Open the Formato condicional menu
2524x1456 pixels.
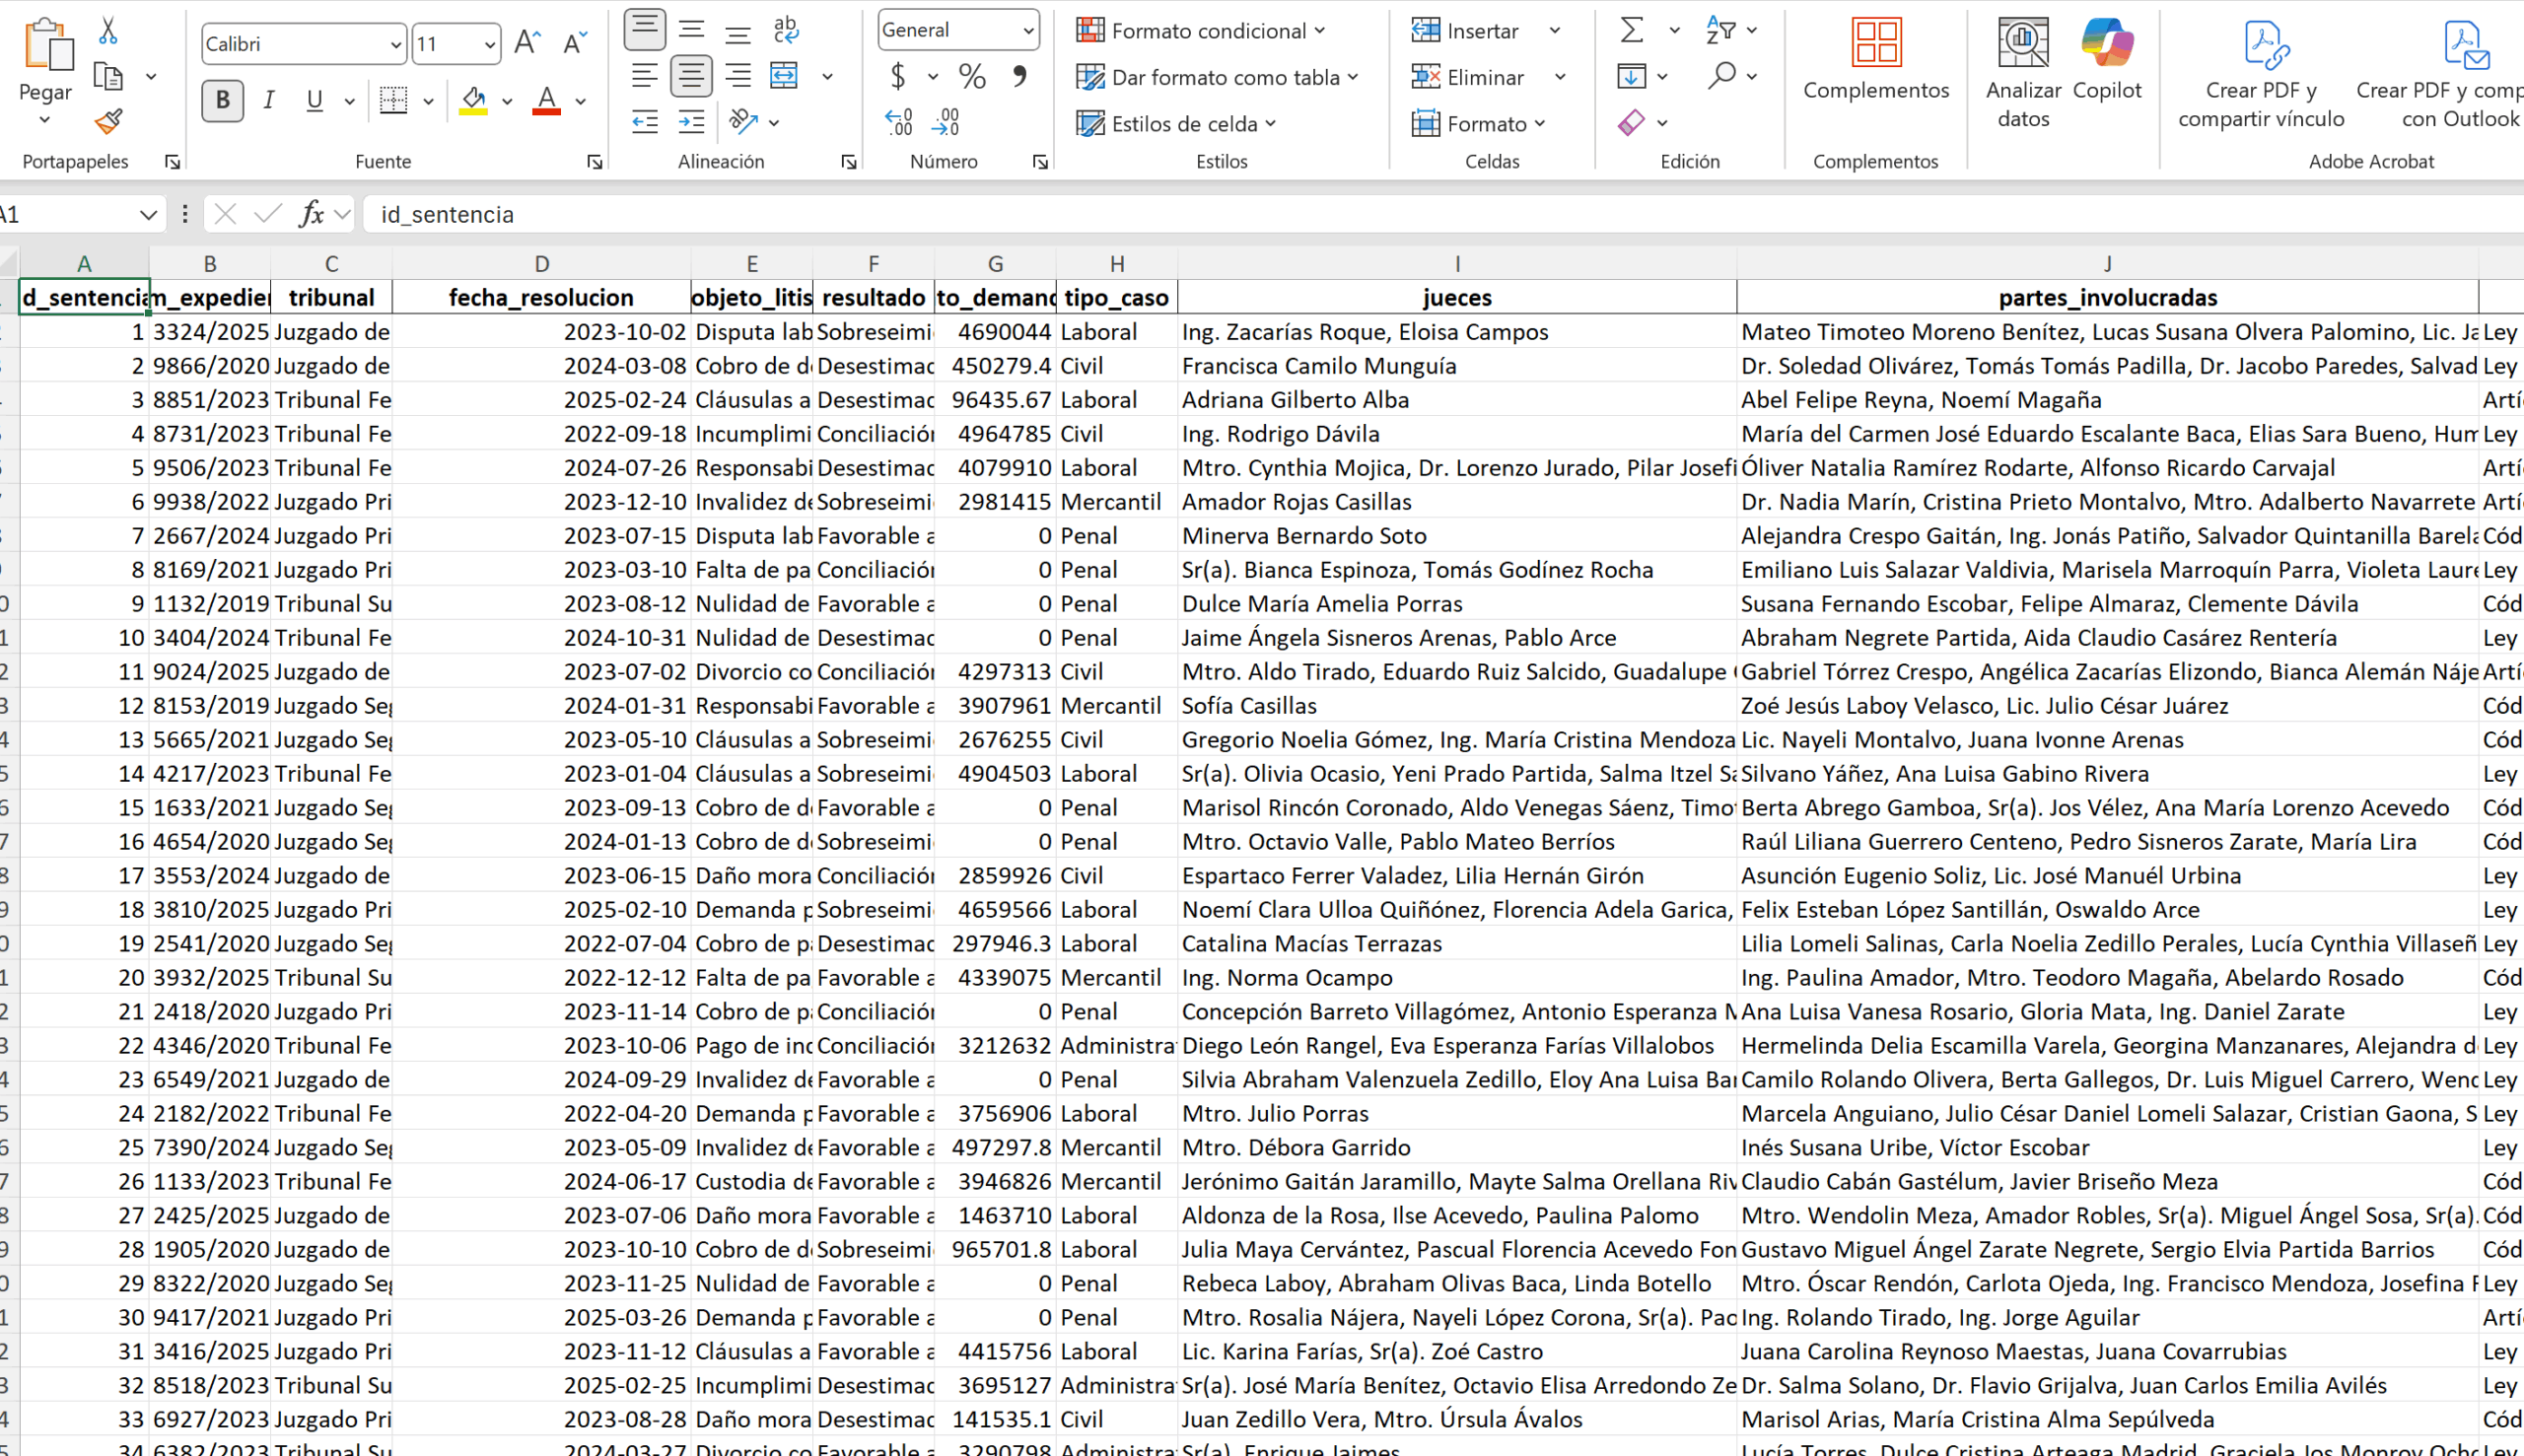tap(1200, 31)
